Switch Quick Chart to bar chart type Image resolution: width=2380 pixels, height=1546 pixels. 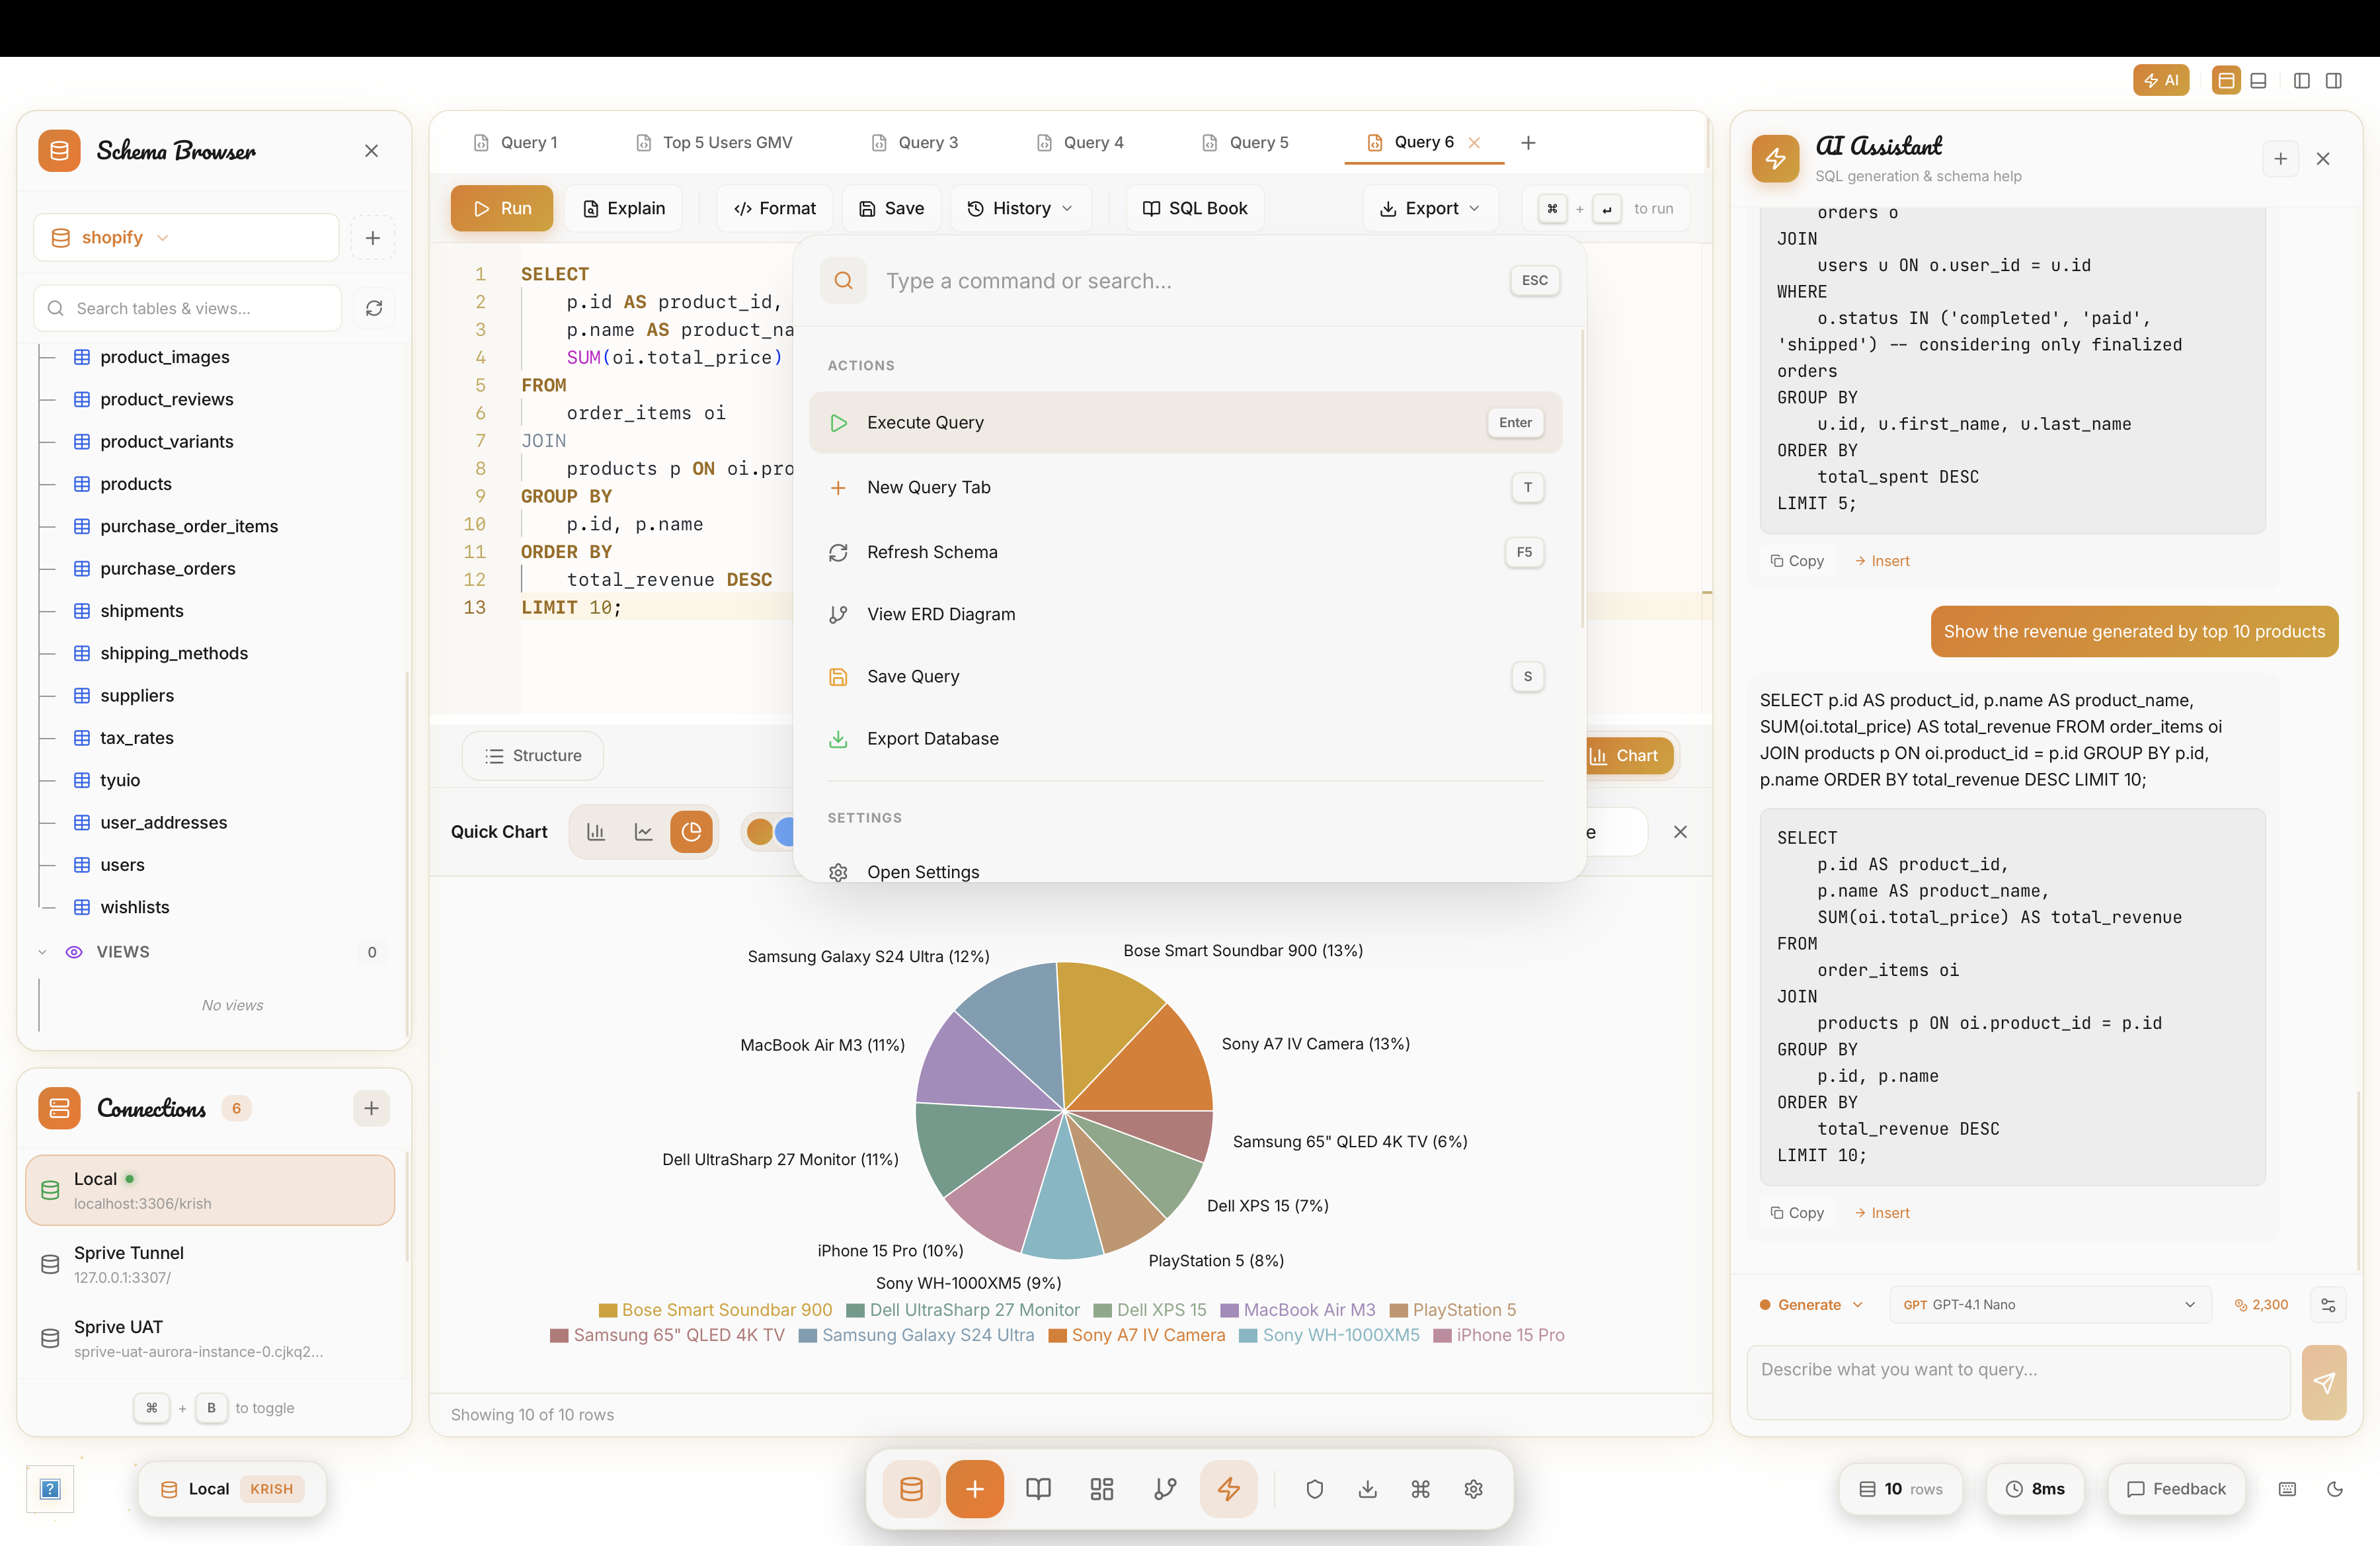point(596,831)
